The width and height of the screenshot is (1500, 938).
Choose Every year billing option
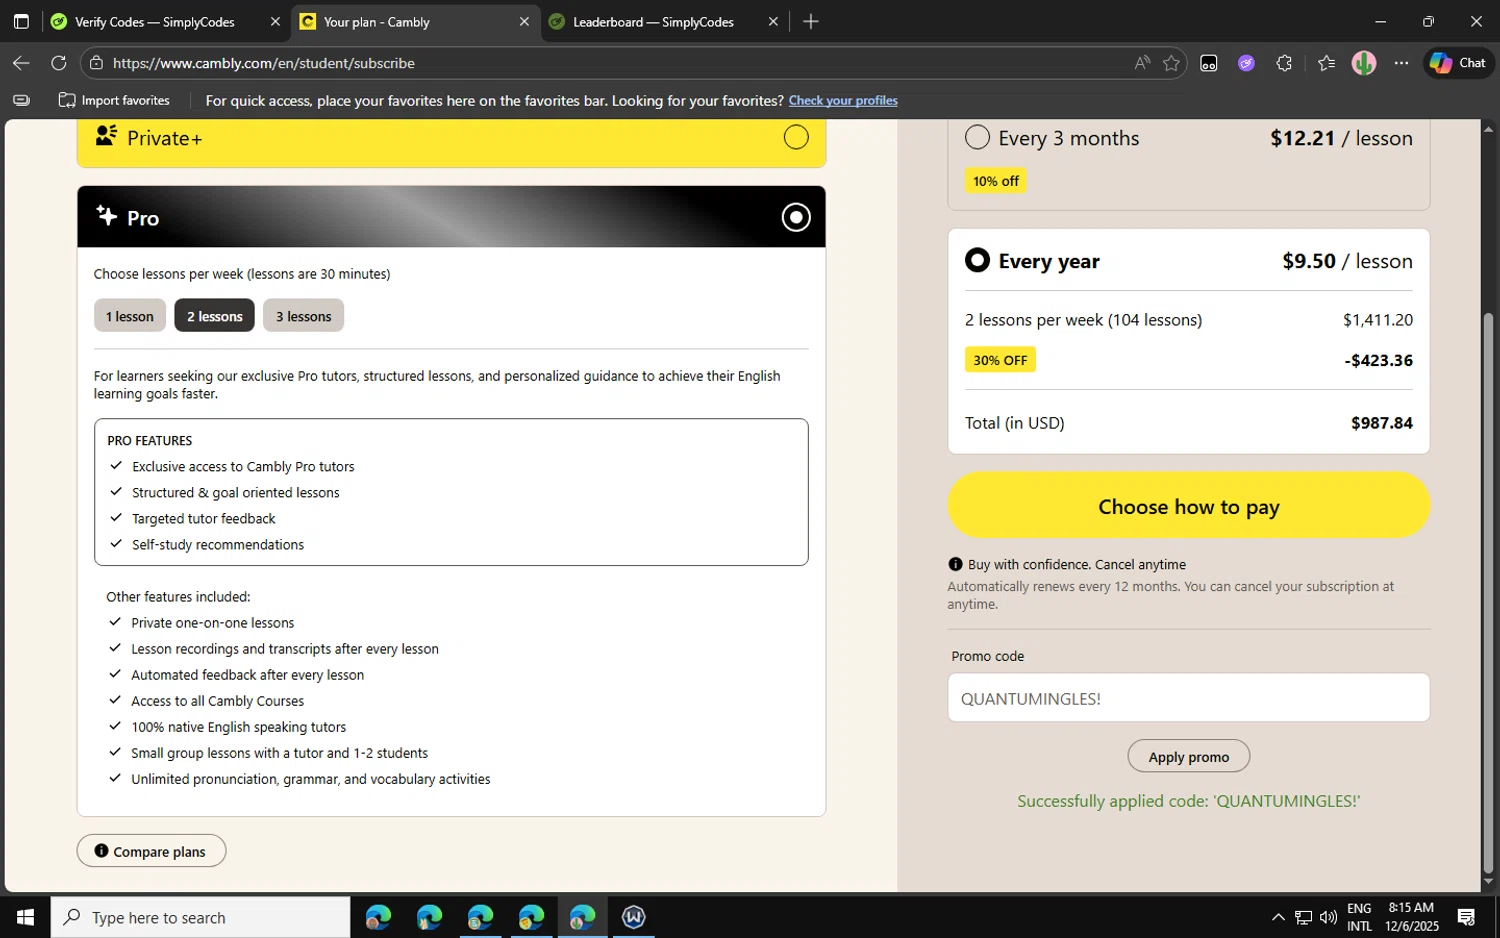[977, 260]
